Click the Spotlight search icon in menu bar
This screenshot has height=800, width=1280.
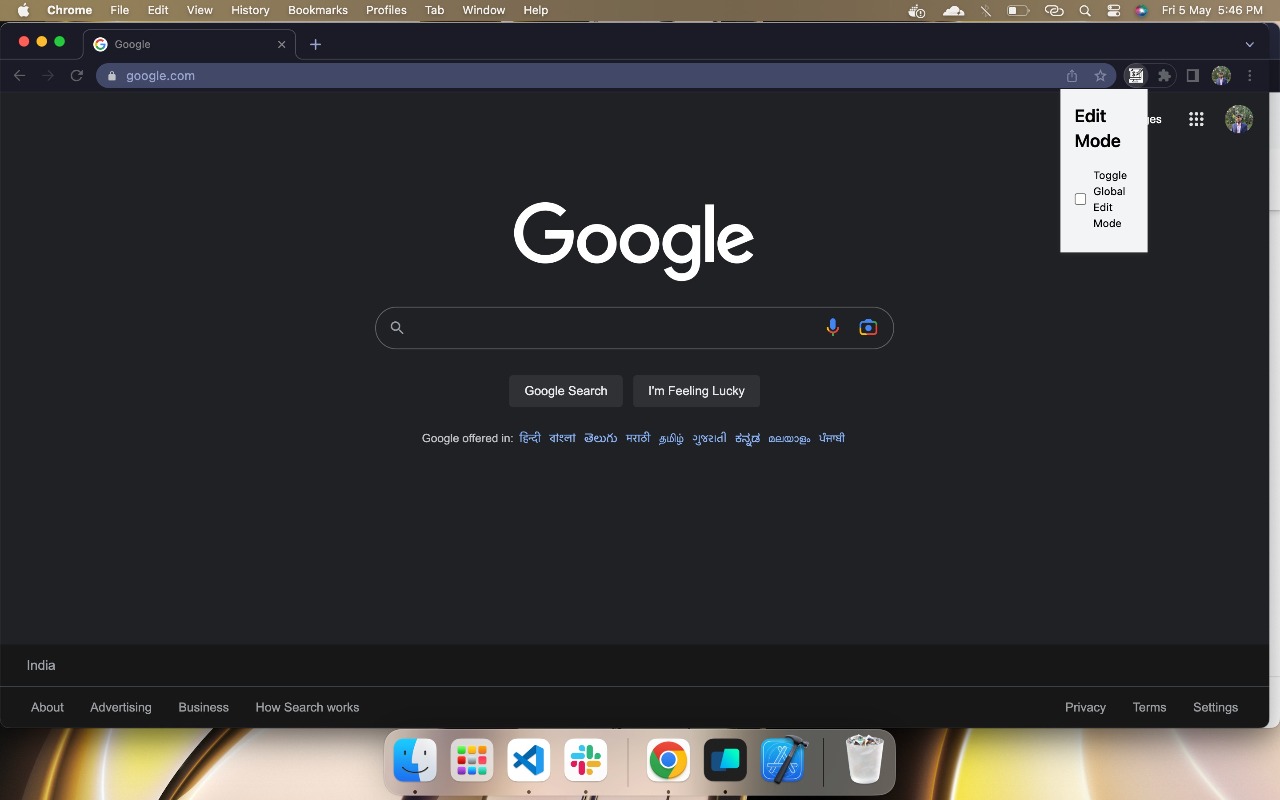coord(1084,11)
